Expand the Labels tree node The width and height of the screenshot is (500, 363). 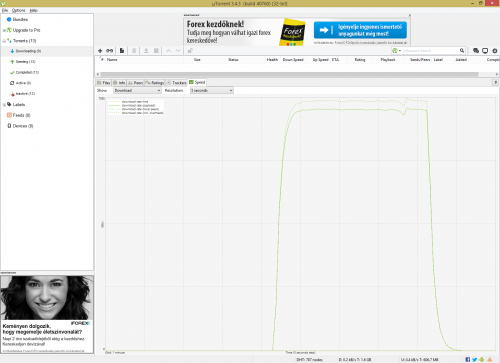[x=4, y=105]
